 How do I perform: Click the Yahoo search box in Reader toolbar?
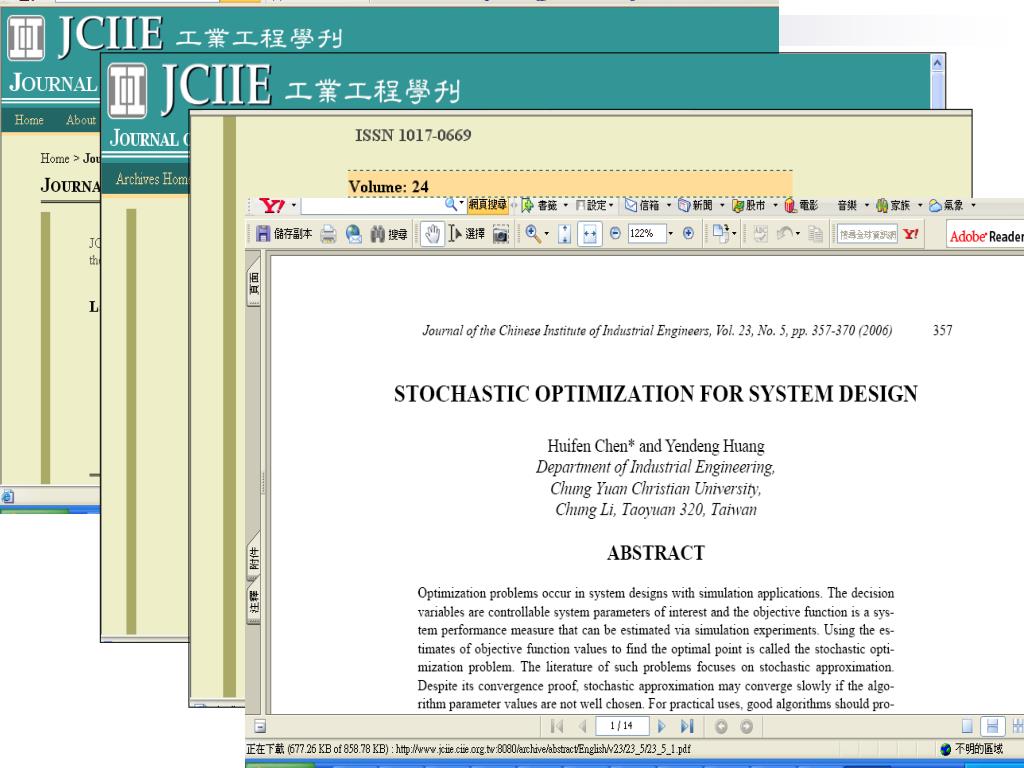867,234
